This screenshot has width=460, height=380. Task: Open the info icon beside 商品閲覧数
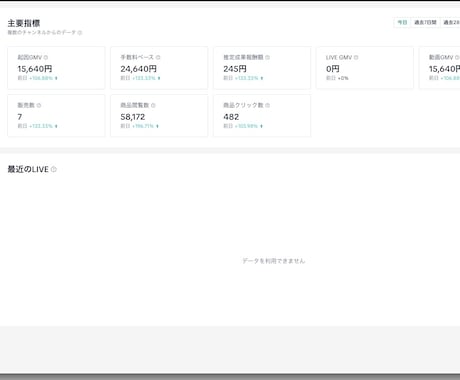[x=153, y=105]
